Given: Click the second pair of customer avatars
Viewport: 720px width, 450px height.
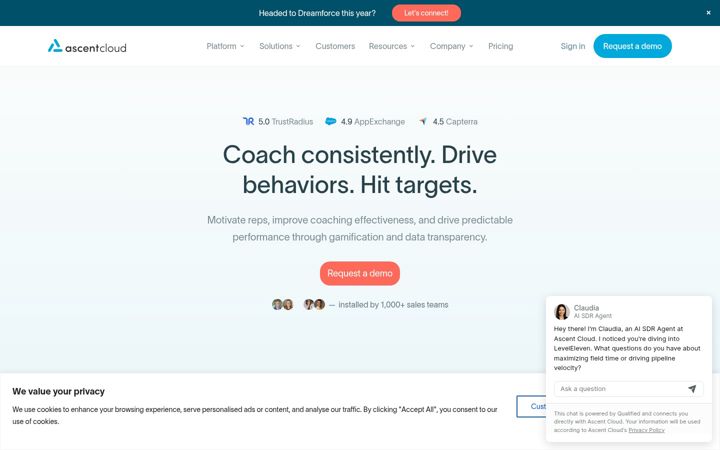Looking at the screenshot, I should click(x=314, y=304).
